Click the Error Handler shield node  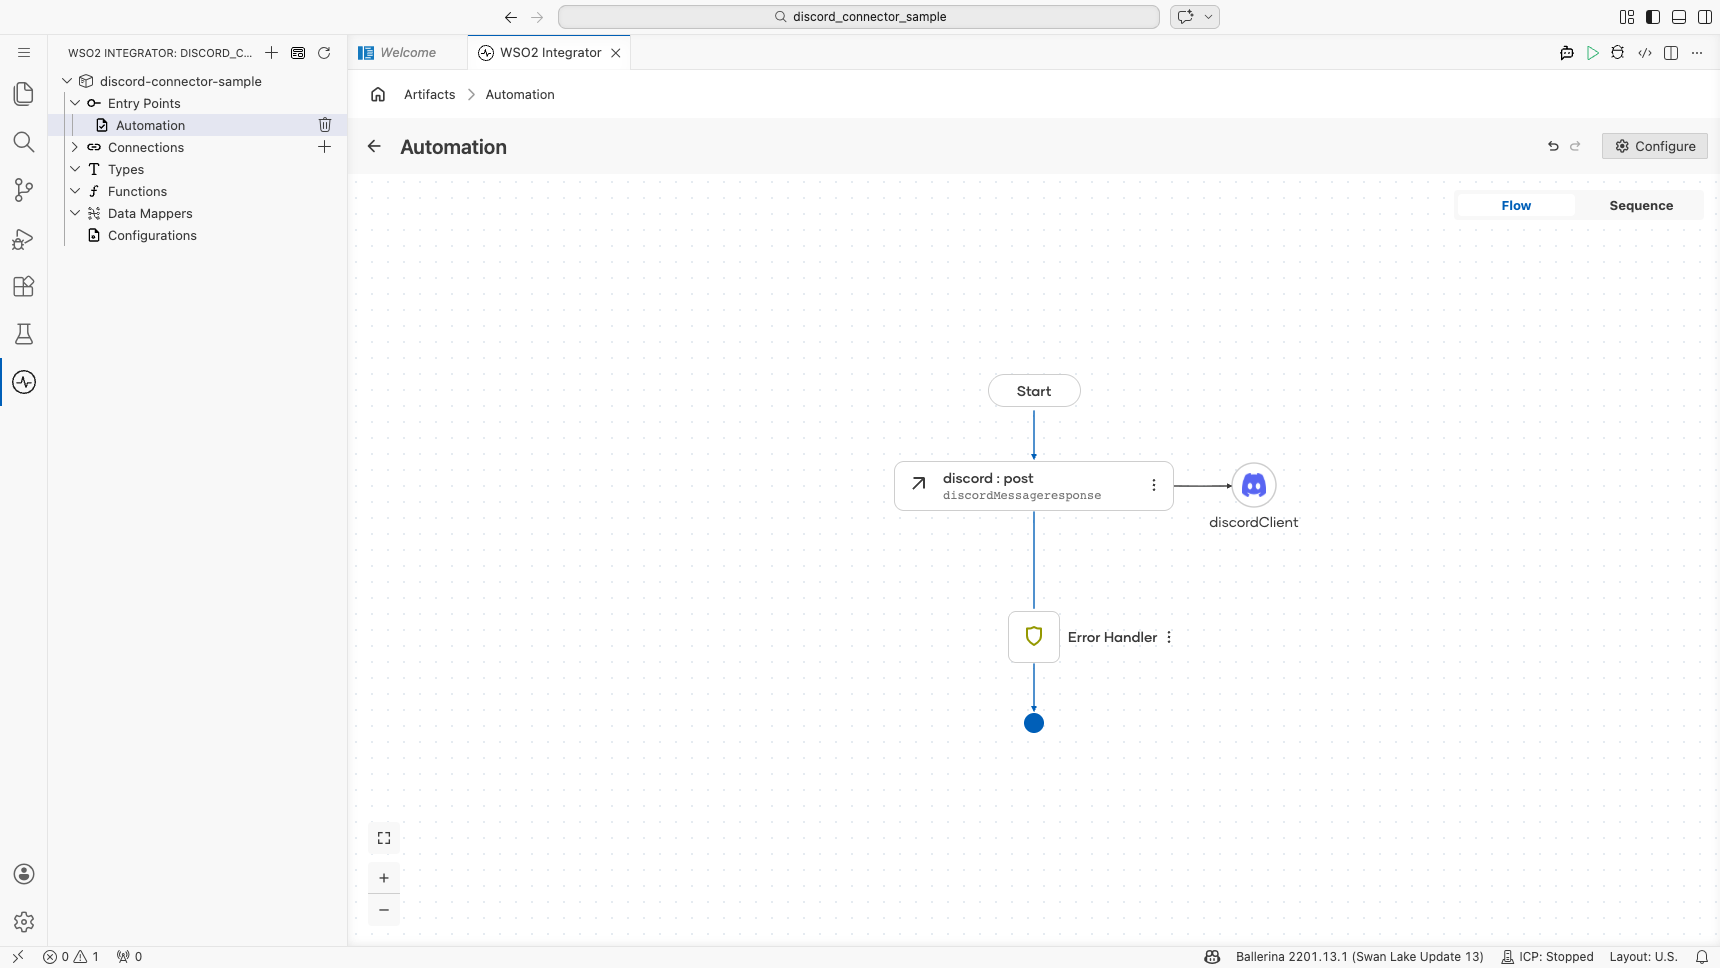1034,637
